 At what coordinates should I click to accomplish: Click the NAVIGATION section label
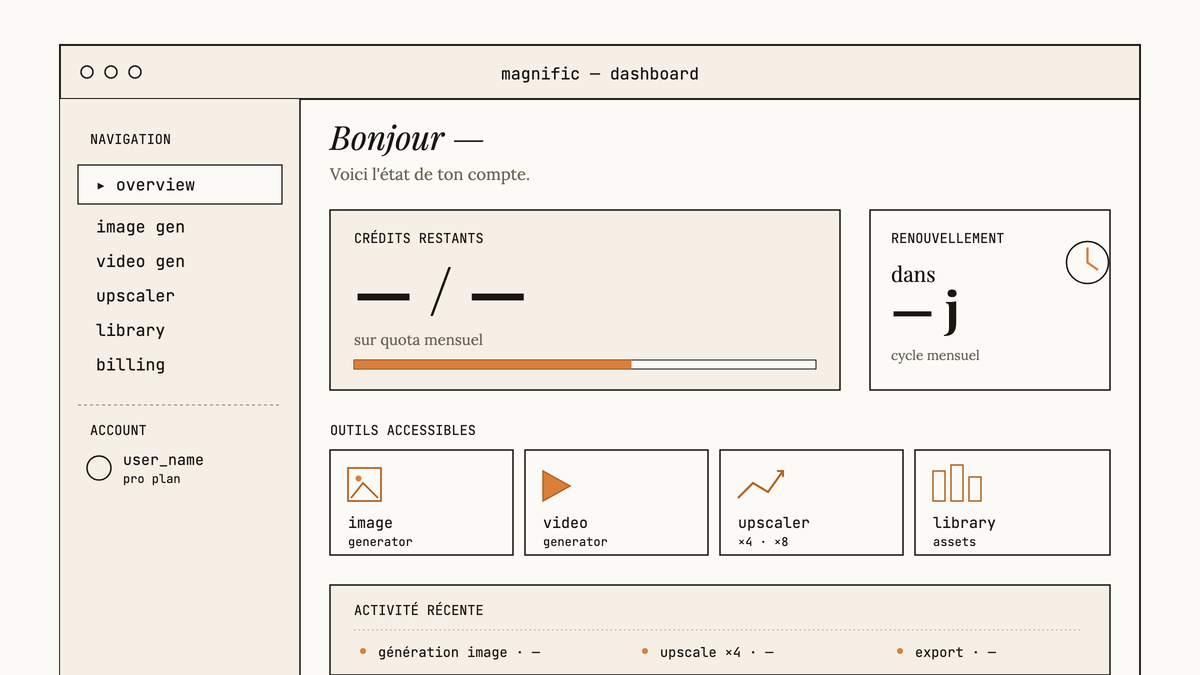[x=130, y=139]
